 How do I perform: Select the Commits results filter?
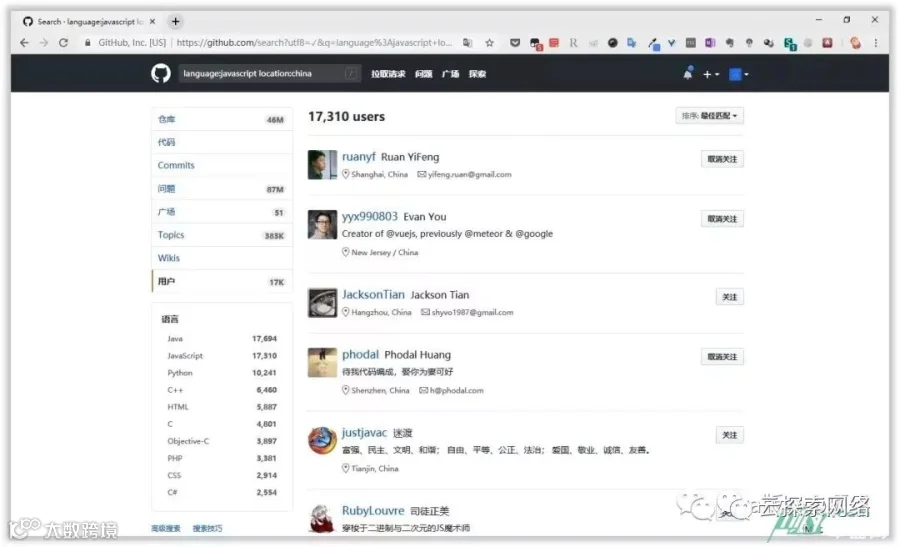(x=222, y=165)
